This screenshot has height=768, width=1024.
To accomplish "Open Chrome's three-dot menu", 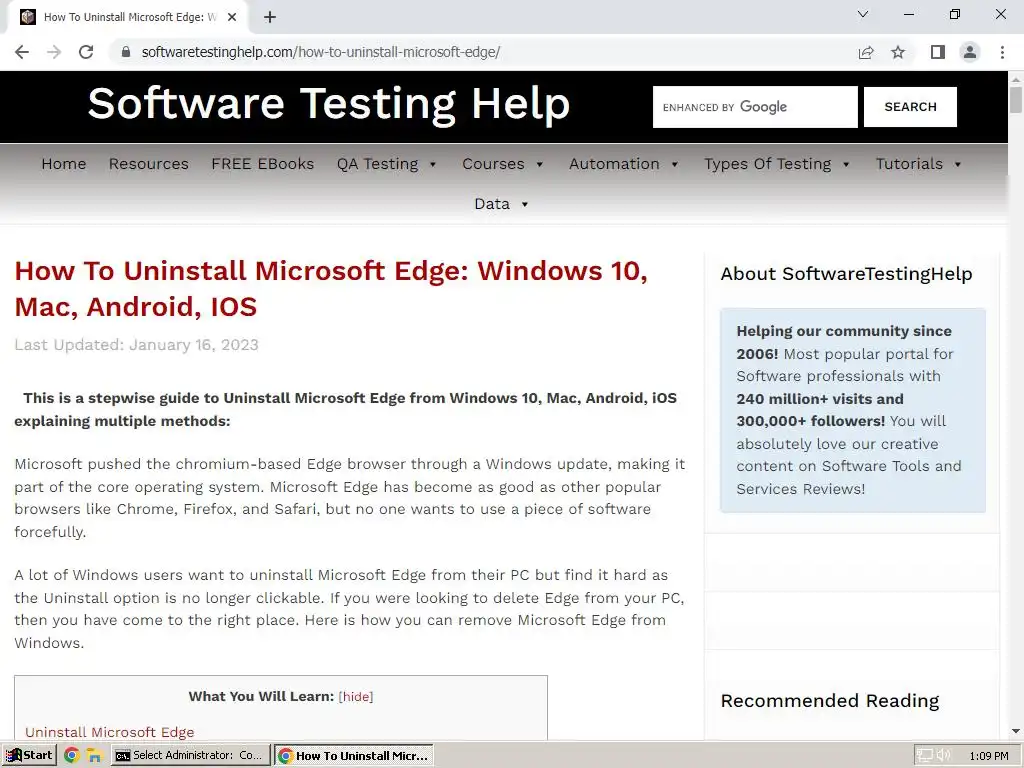I will 1002,52.
